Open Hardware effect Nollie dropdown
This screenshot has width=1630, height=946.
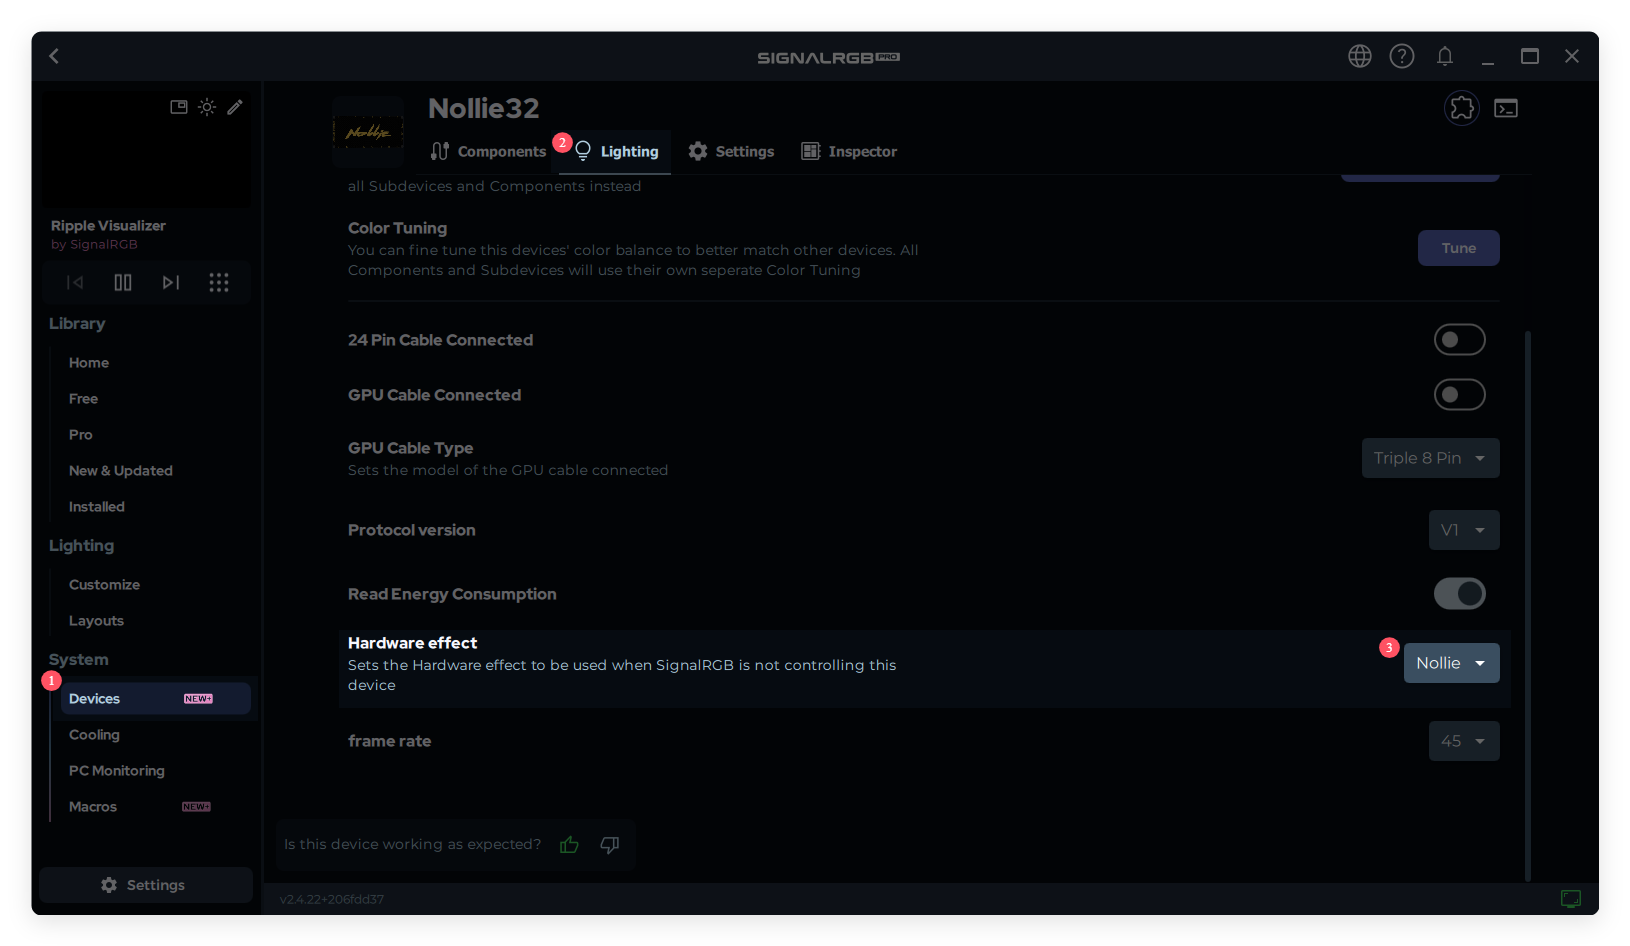click(1452, 663)
